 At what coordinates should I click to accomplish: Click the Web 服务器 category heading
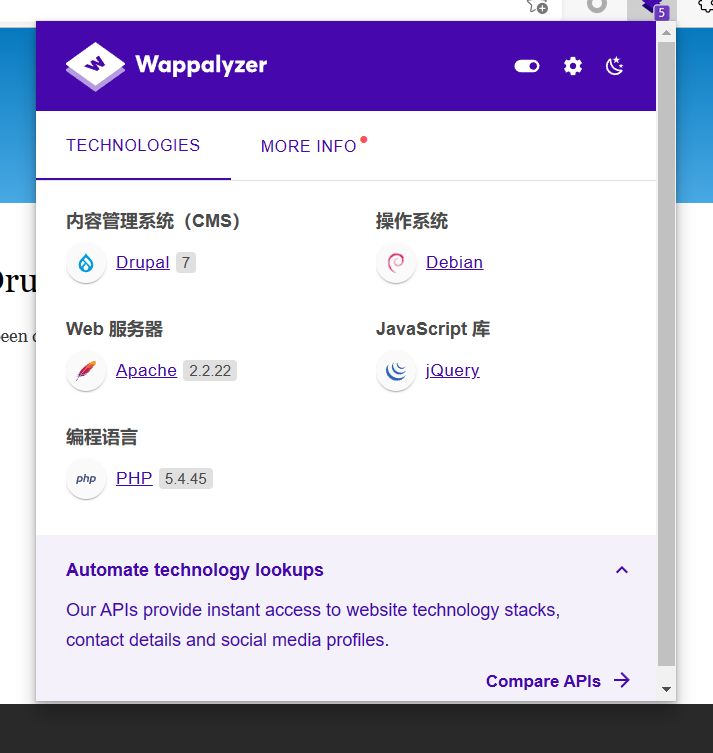[x=114, y=329]
